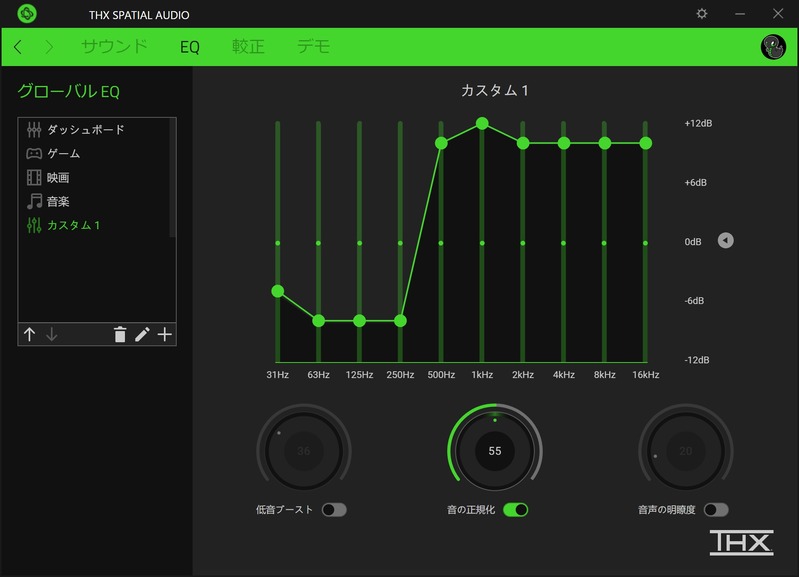Select カスタム 1 preset in list
This screenshot has width=799, height=577.
[x=94, y=225]
